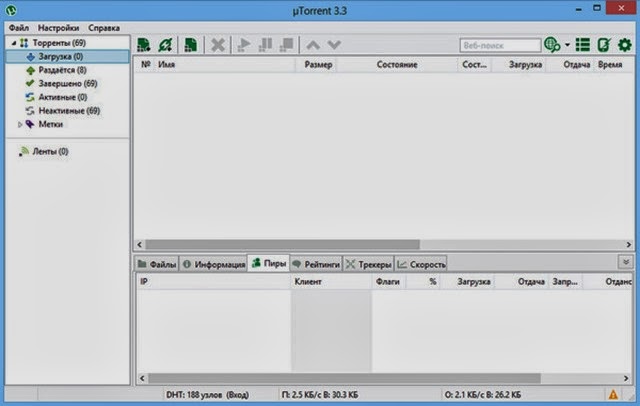Click DHT: 188 узлов status text

pos(207,395)
